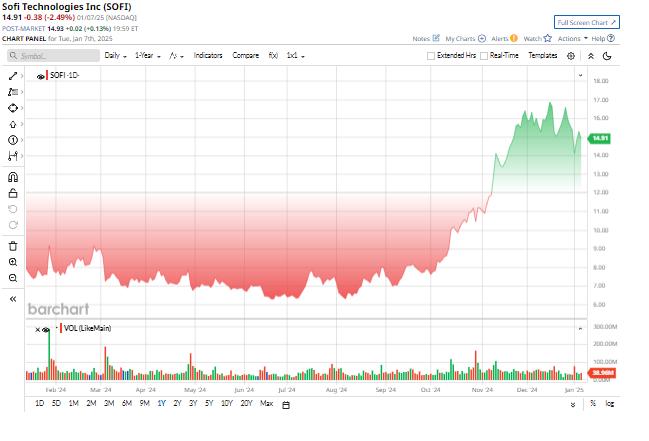The width and height of the screenshot is (649, 441).
Task: Open My Charts arrow icon
Action: coord(482,39)
